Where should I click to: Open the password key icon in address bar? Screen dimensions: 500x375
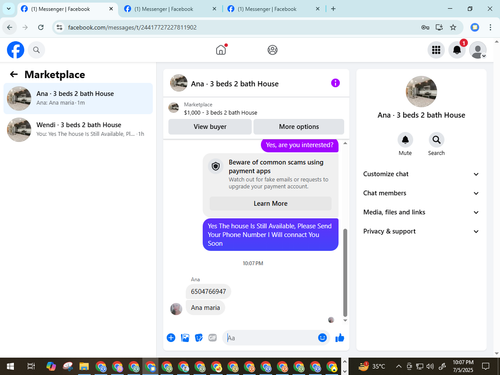tap(425, 27)
